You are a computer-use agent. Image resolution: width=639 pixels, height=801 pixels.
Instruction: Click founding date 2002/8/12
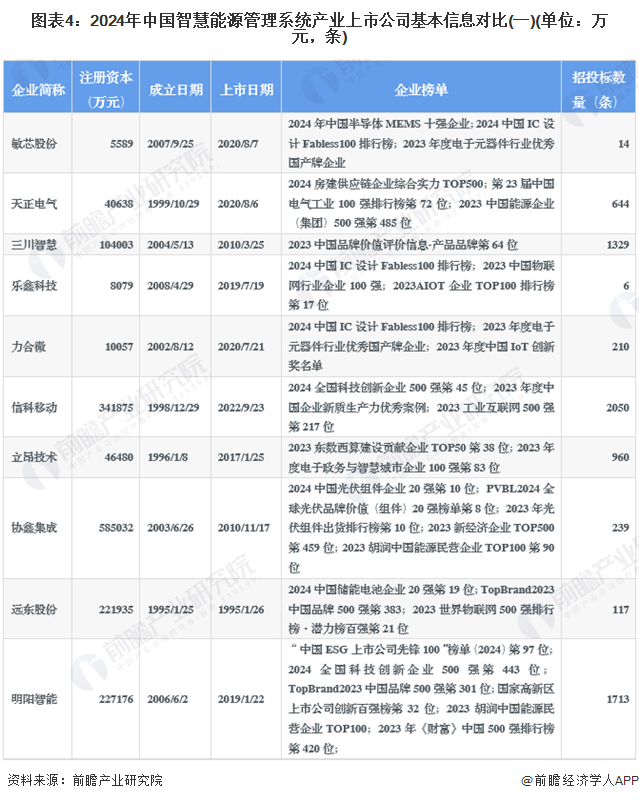point(171,347)
